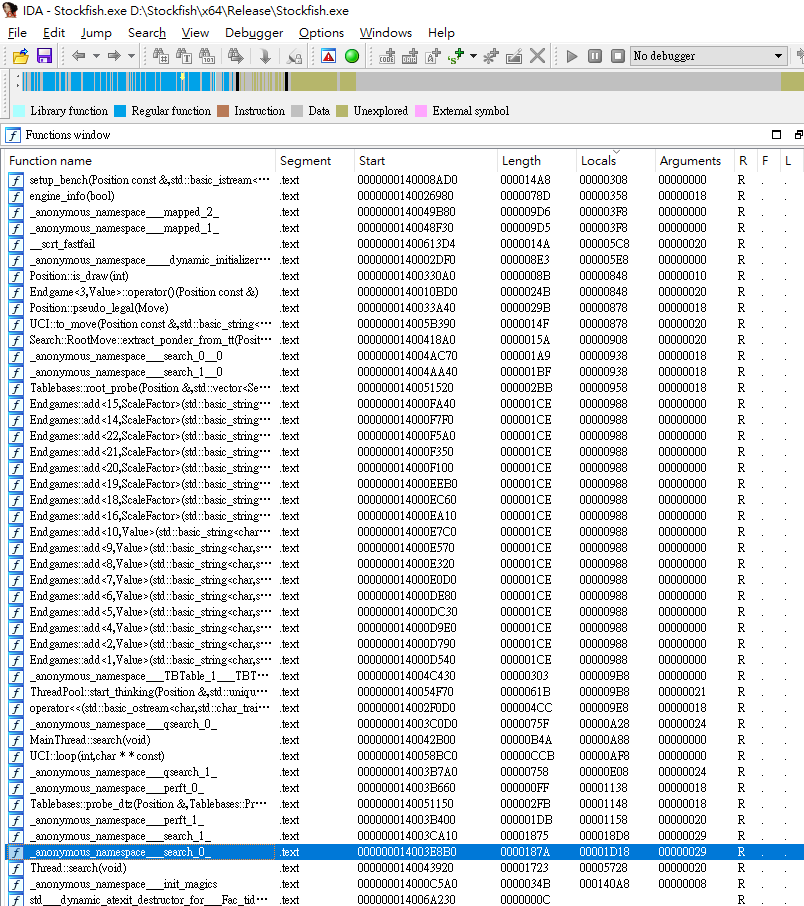Open the Jump menu
Viewport: 804px width, 906px height.
[96, 33]
